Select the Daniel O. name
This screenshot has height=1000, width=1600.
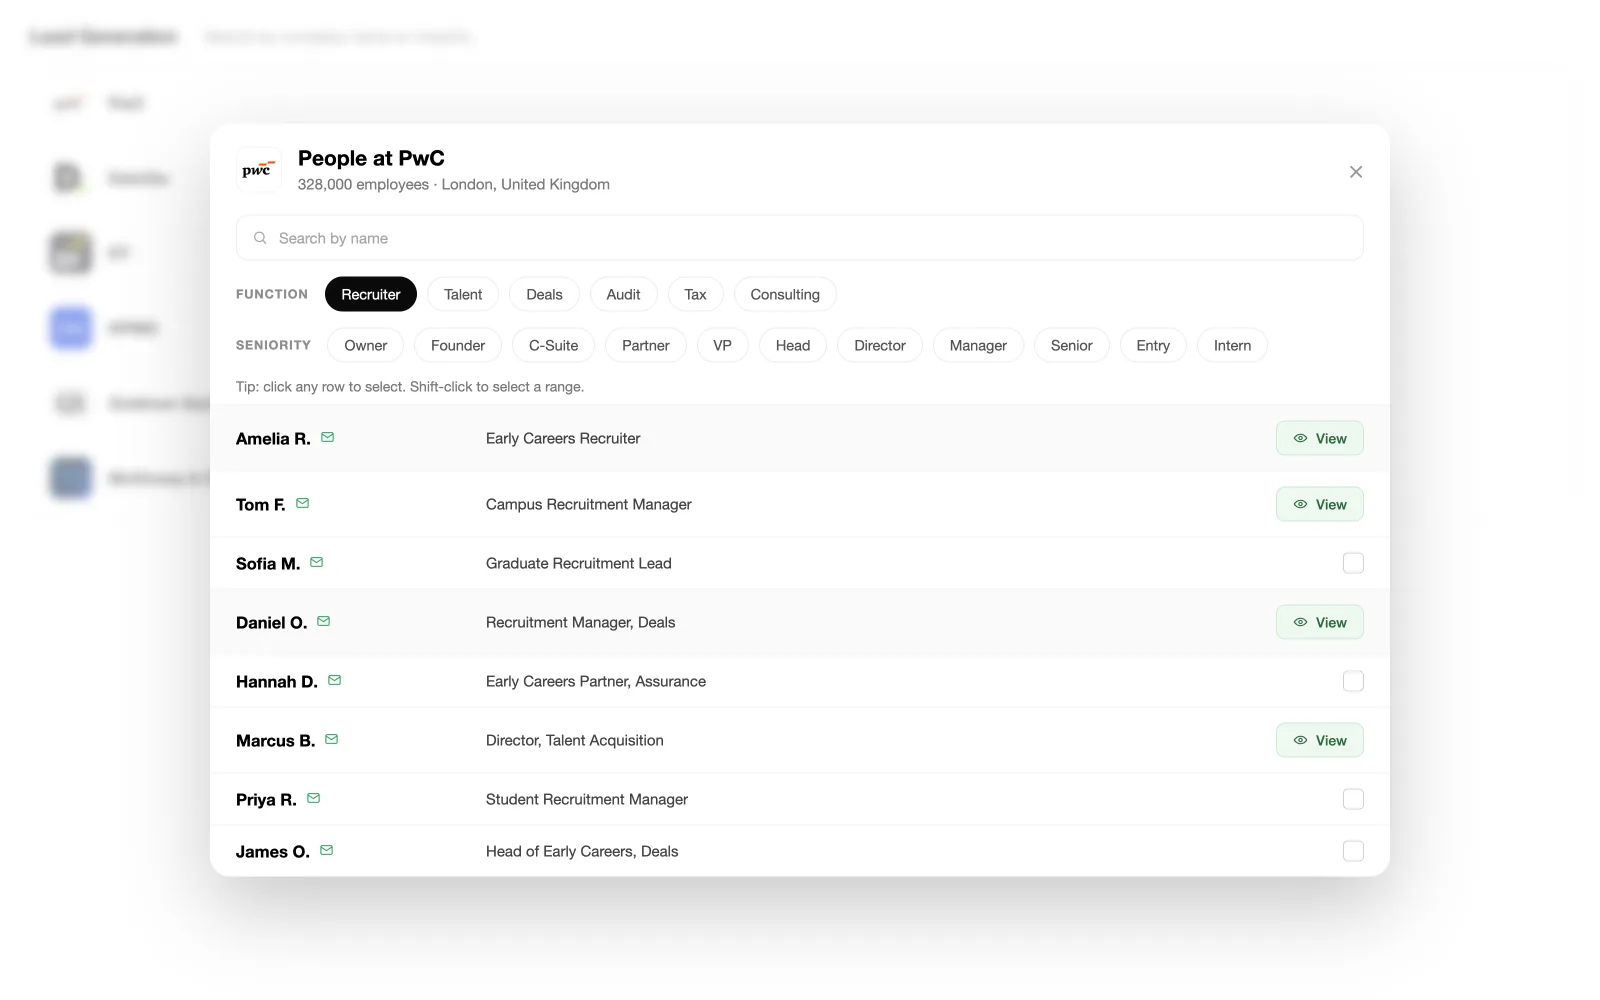tap(271, 623)
